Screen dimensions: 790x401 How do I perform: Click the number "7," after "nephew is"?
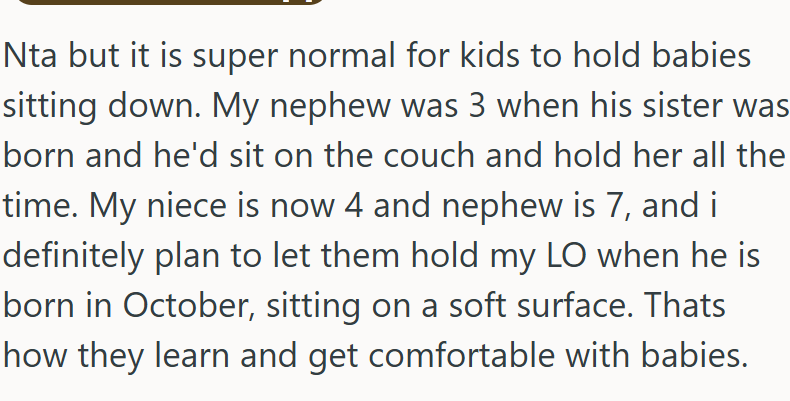click(620, 206)
